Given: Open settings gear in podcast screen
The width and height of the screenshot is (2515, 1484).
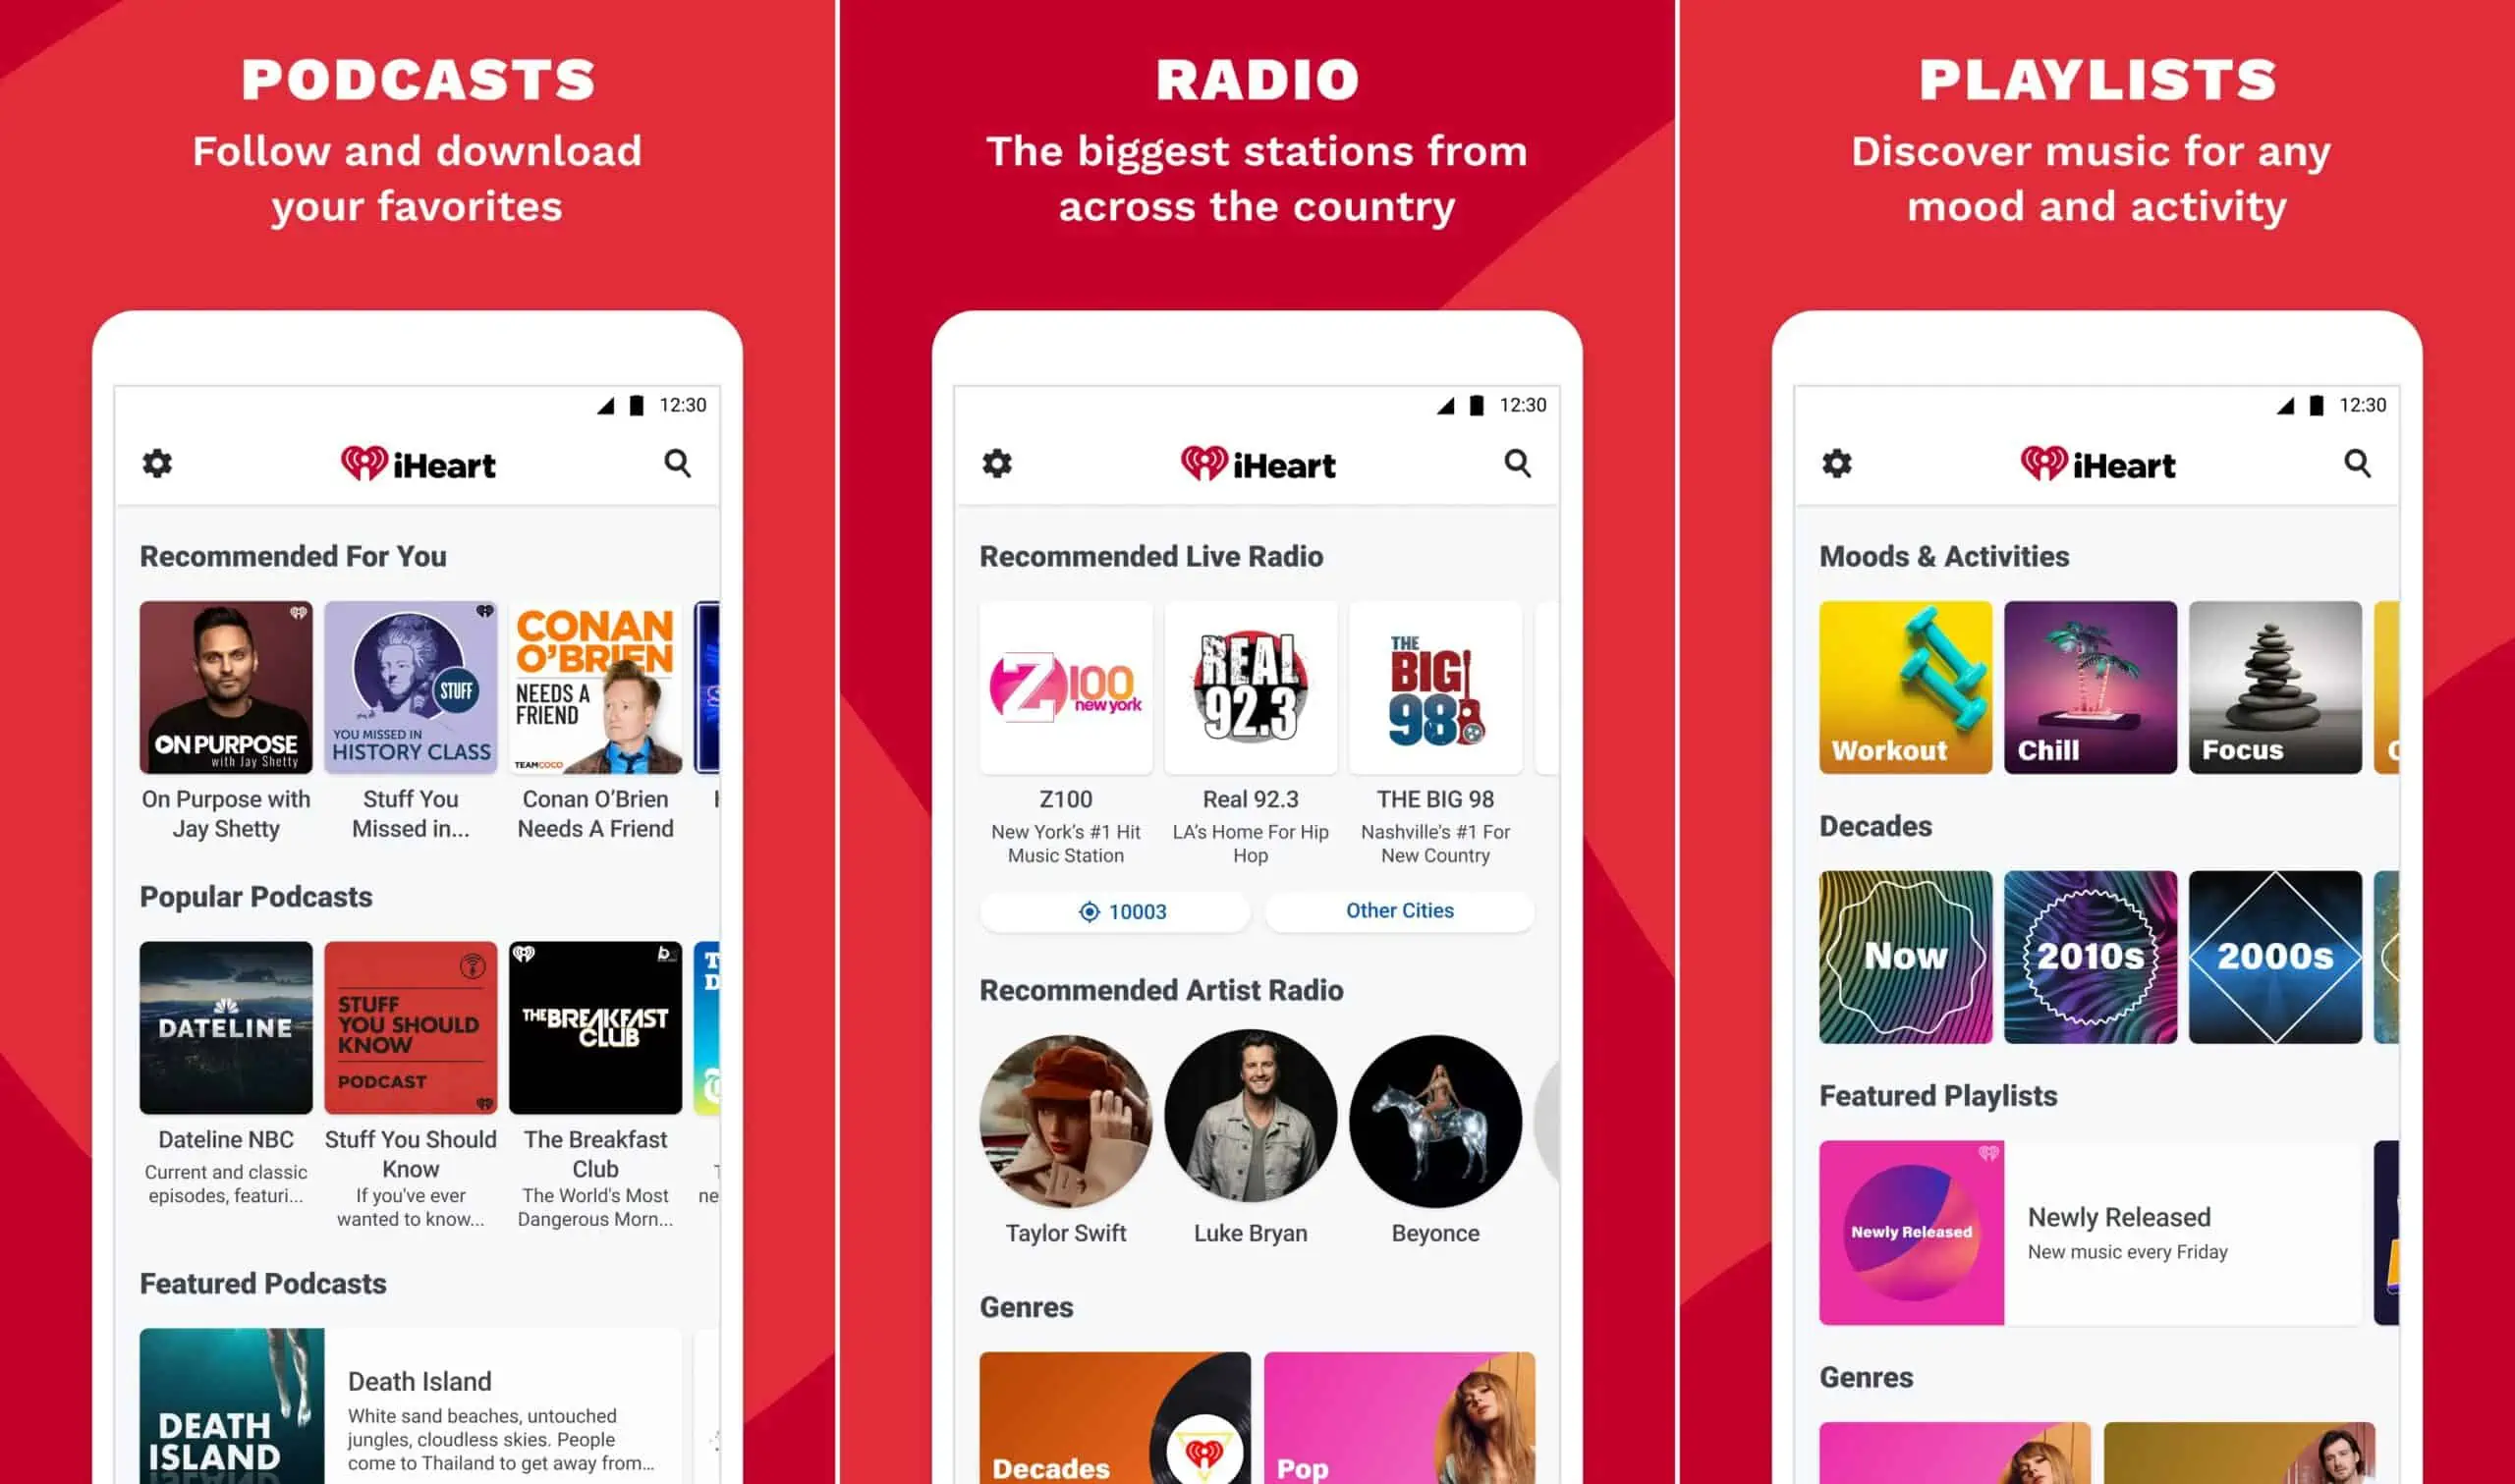Looking at the screenshot, I should coord(157,463).
